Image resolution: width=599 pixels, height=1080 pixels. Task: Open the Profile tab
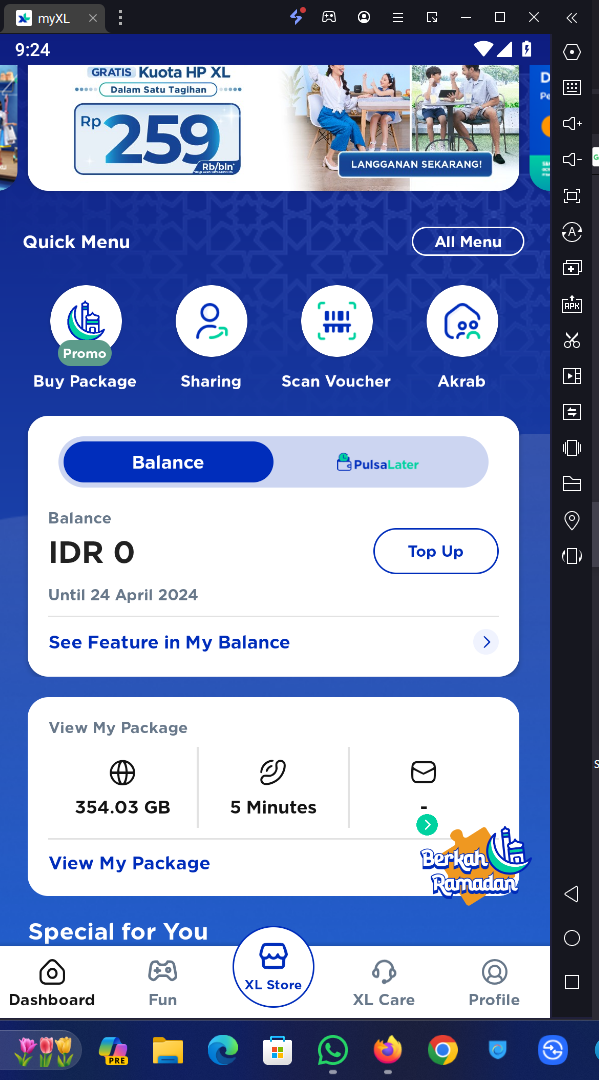pyautogui.click(x=494, y=983)
